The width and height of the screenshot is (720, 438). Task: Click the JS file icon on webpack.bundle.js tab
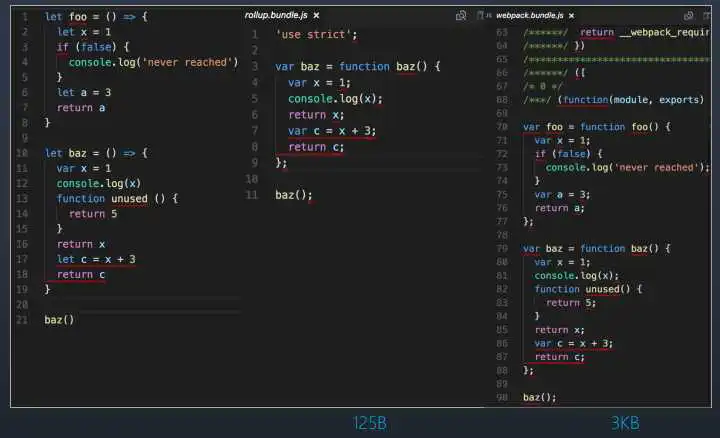click(x=488, y=16)
